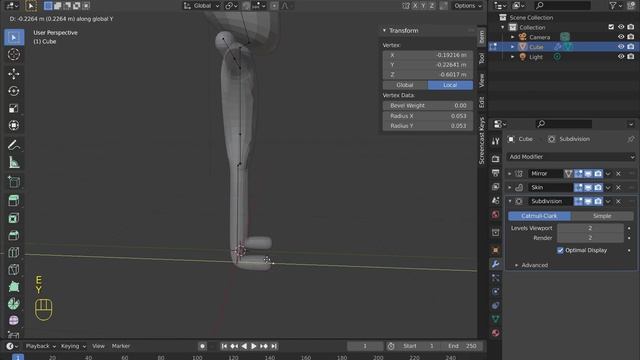Image resolution: width=640 pixels, height=360 pixels.
Task: Toggle Skin modifier viewport display
Action: pyautogui.click(x=588, y=187)
